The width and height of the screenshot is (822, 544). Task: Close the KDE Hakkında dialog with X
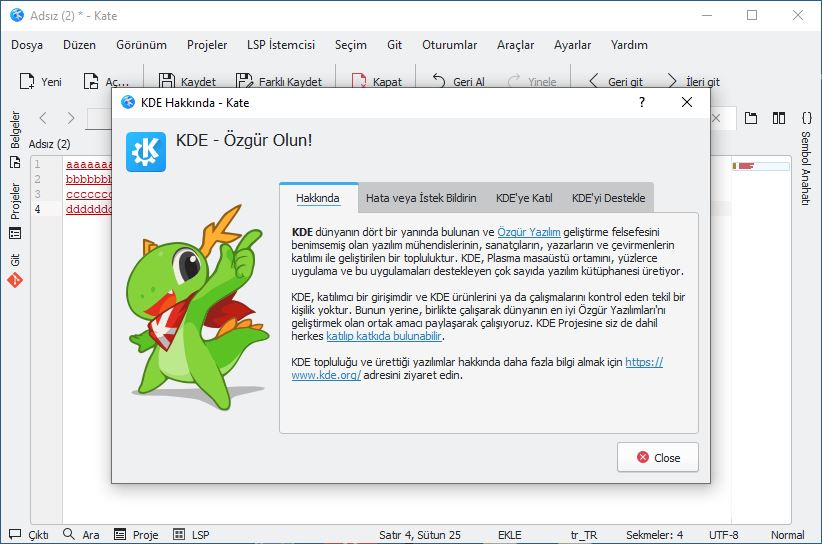pyautogui.click(x=687, y=102)
